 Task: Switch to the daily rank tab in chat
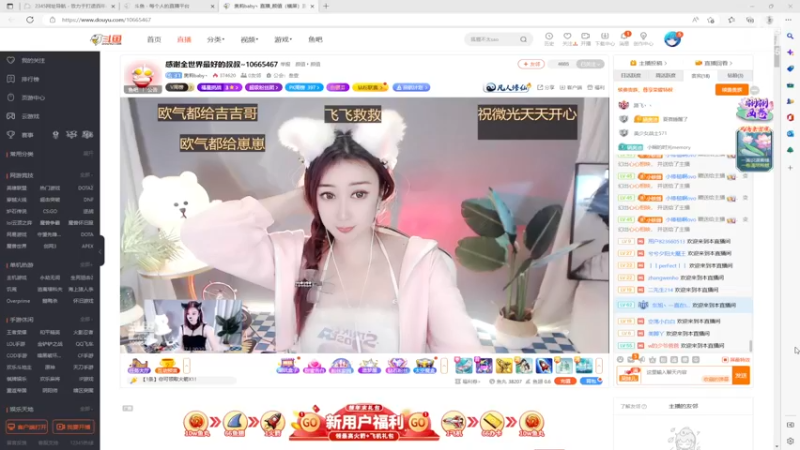click(x=631, y=76)
